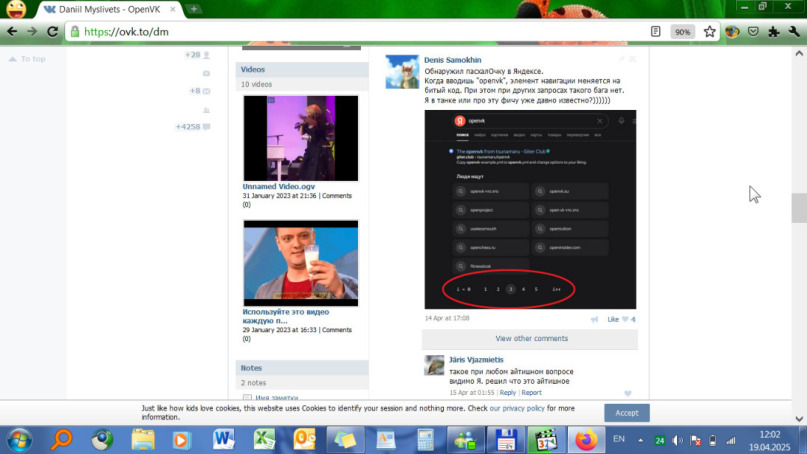Open the privacy policy link
This screenshot has height=454, width=807.
pyautogui.click(x=517, y=408)
